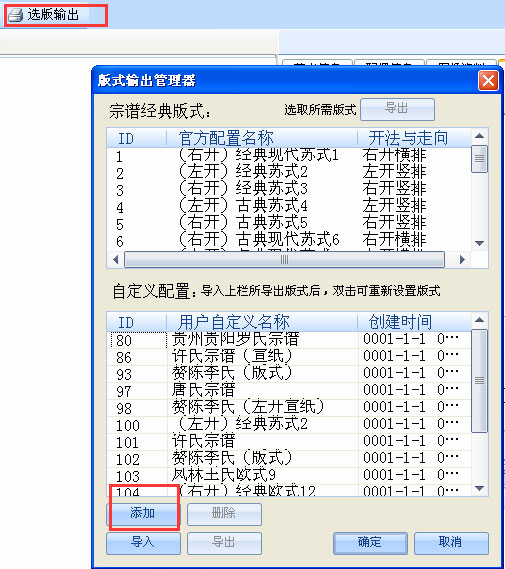Click 用户自定义名称 column header

262,322
